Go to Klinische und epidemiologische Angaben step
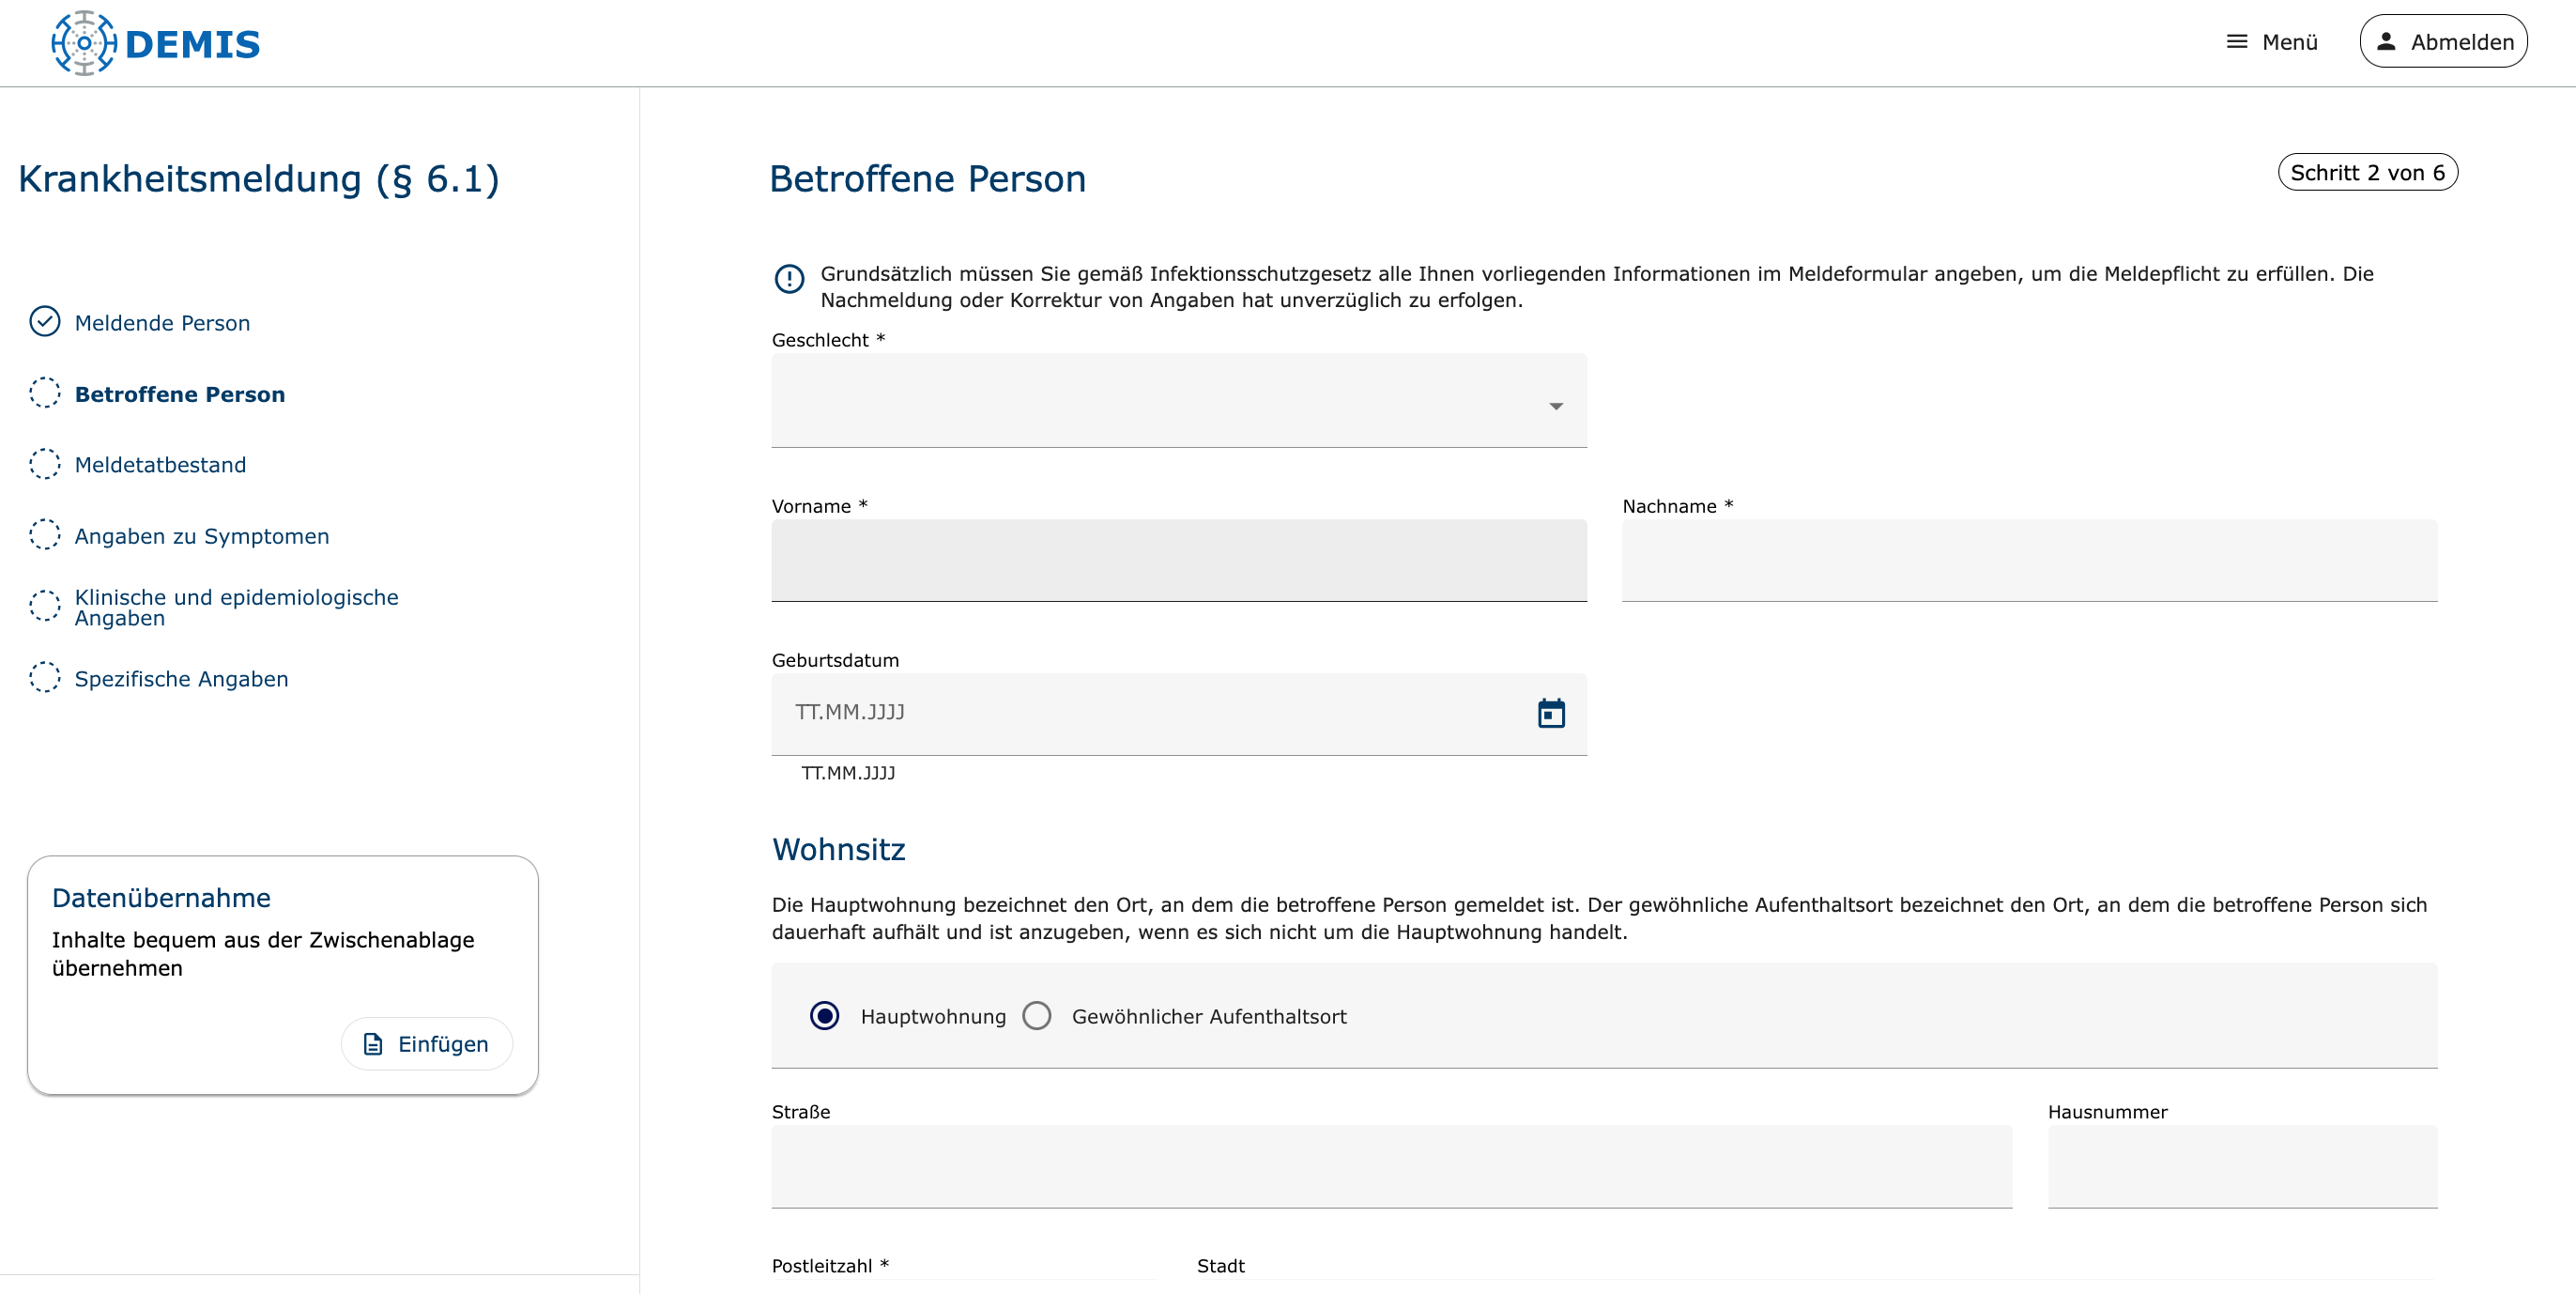 coord(236,607)
